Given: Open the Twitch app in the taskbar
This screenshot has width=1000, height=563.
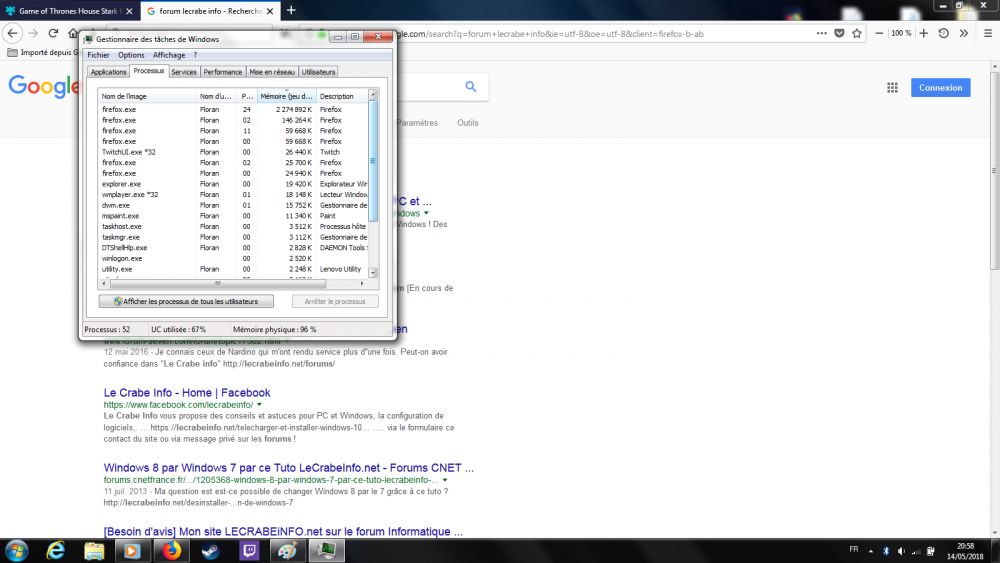Looking at the screenshot, I should point(249,550).
